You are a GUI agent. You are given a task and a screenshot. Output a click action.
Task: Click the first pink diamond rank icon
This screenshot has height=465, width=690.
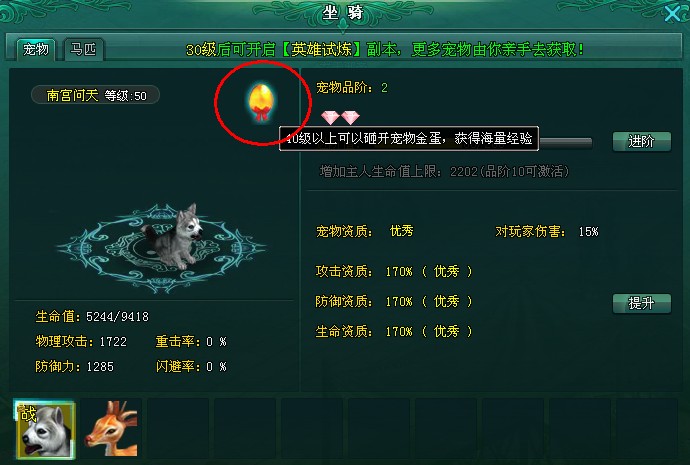point(330,117)
